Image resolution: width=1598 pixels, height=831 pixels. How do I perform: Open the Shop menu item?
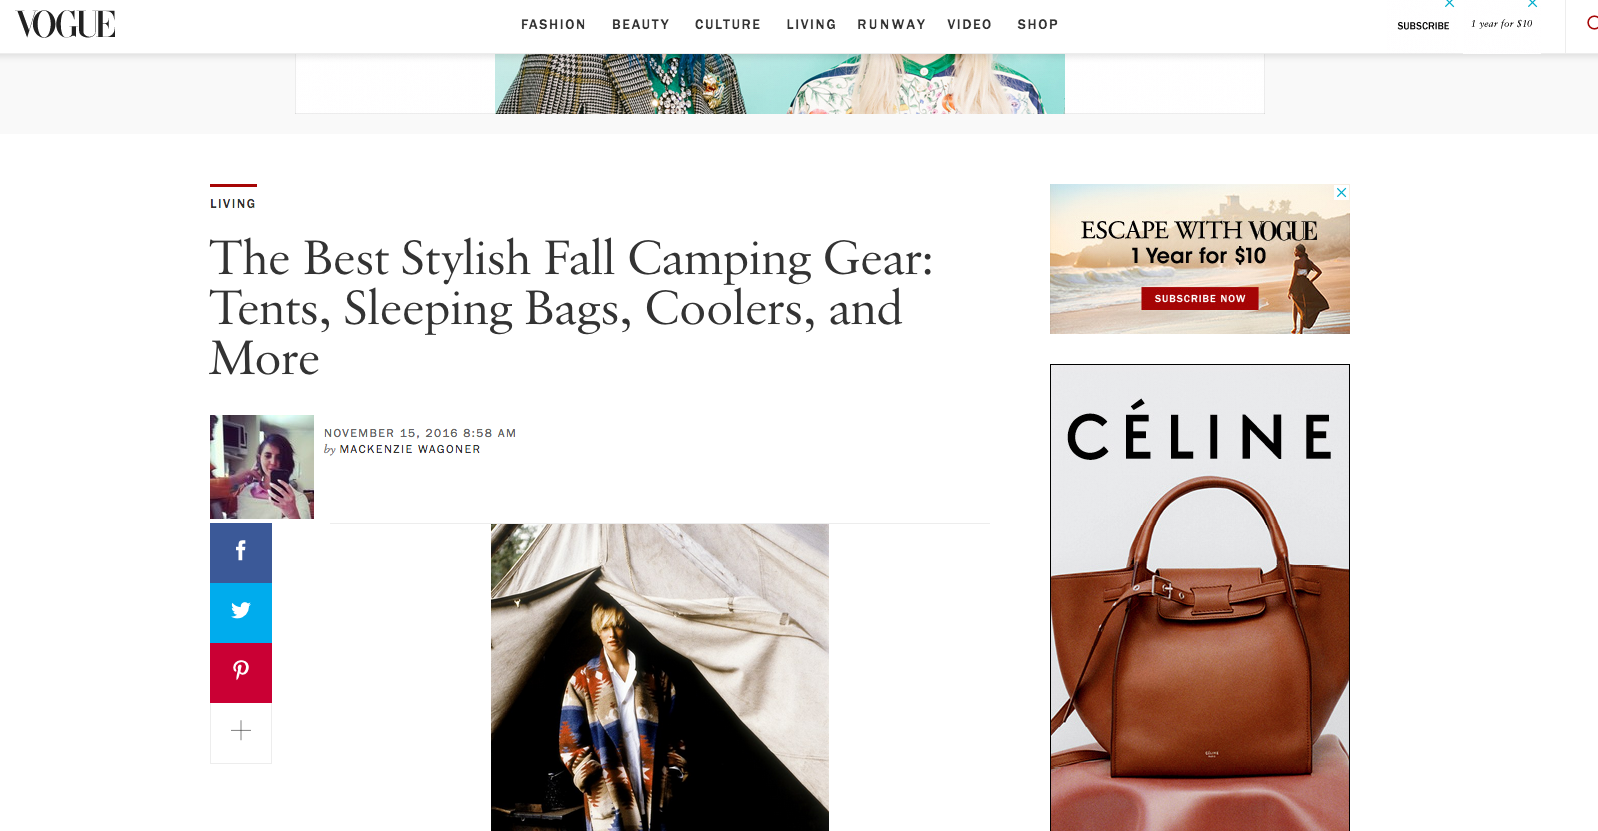click(x=1037, y=25)
